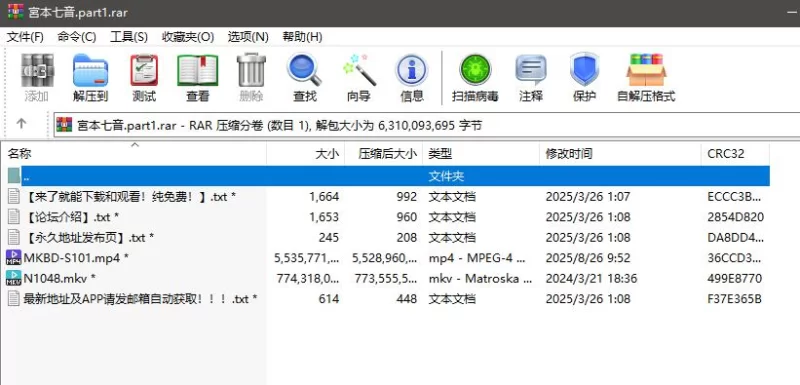Click the packed size value 960
This screenshot has width=800, height=385.
tap(407, 217)
